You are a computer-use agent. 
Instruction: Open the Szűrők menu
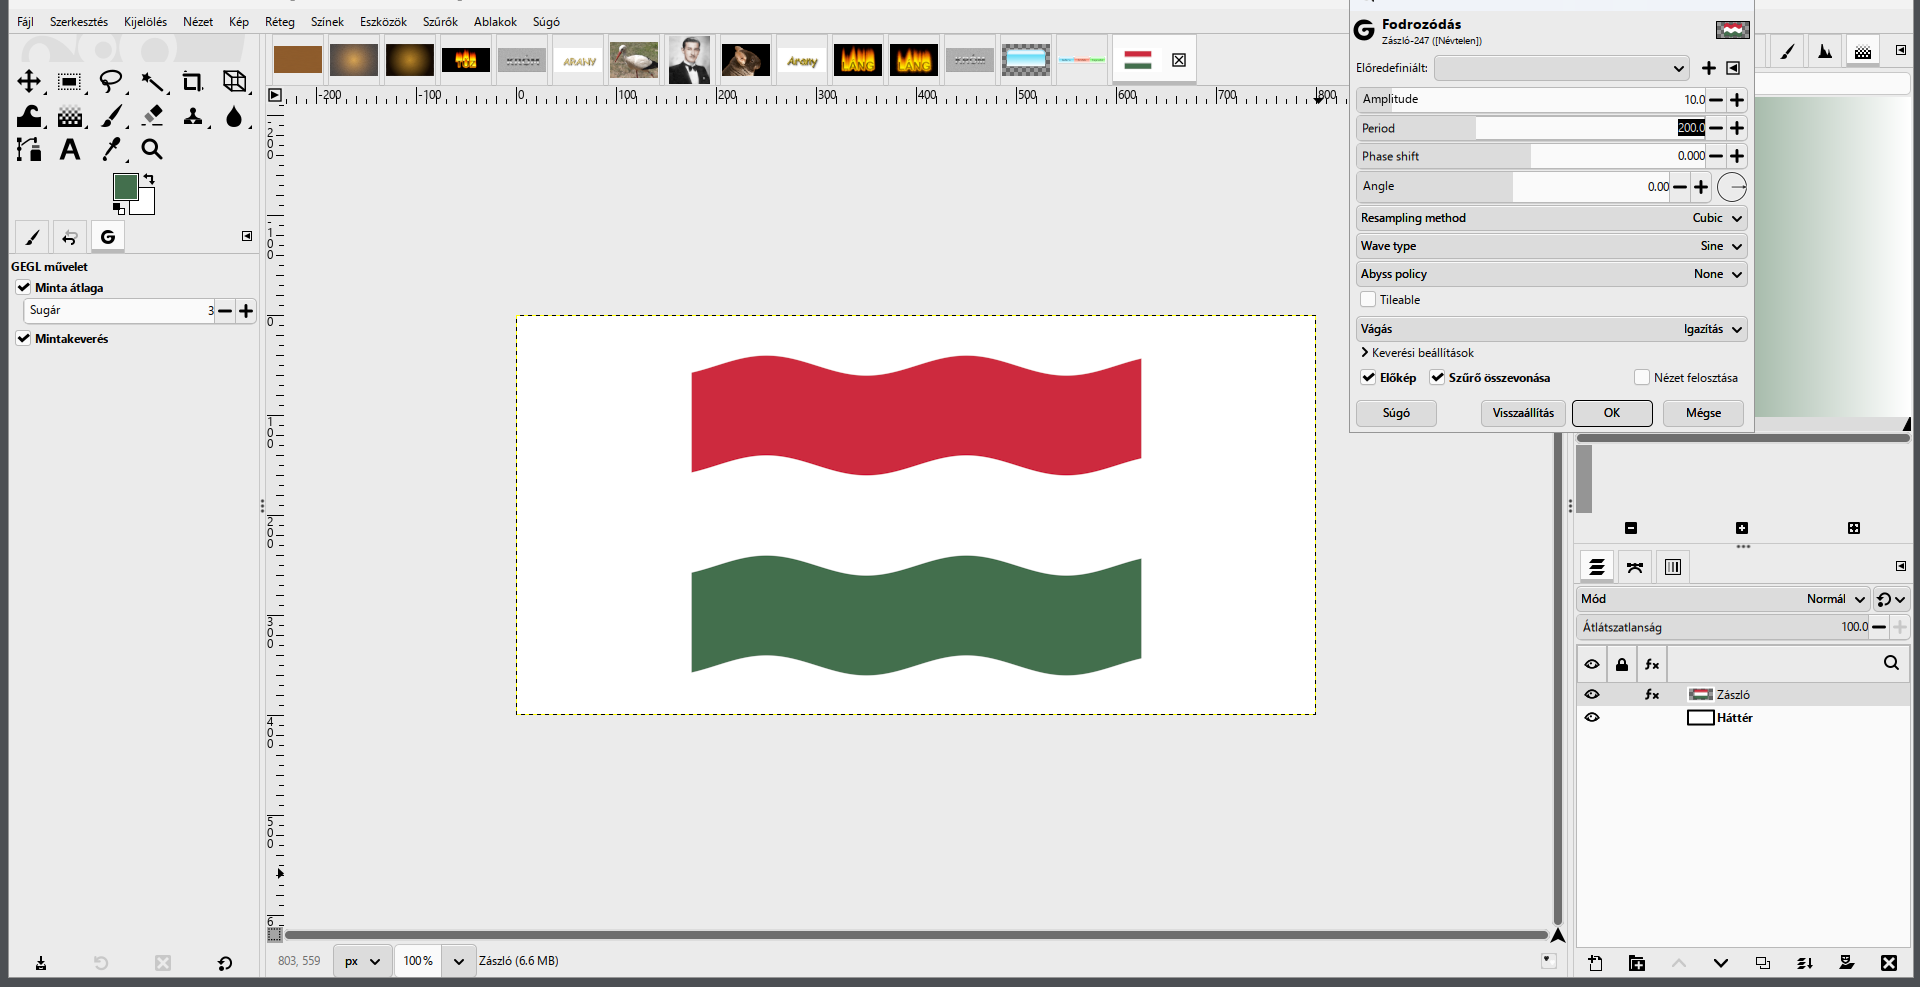(x=440, y=22)
